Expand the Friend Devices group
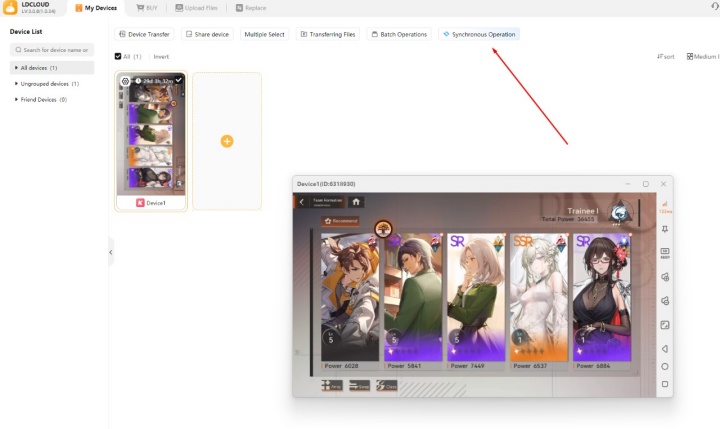 (16, 99)
